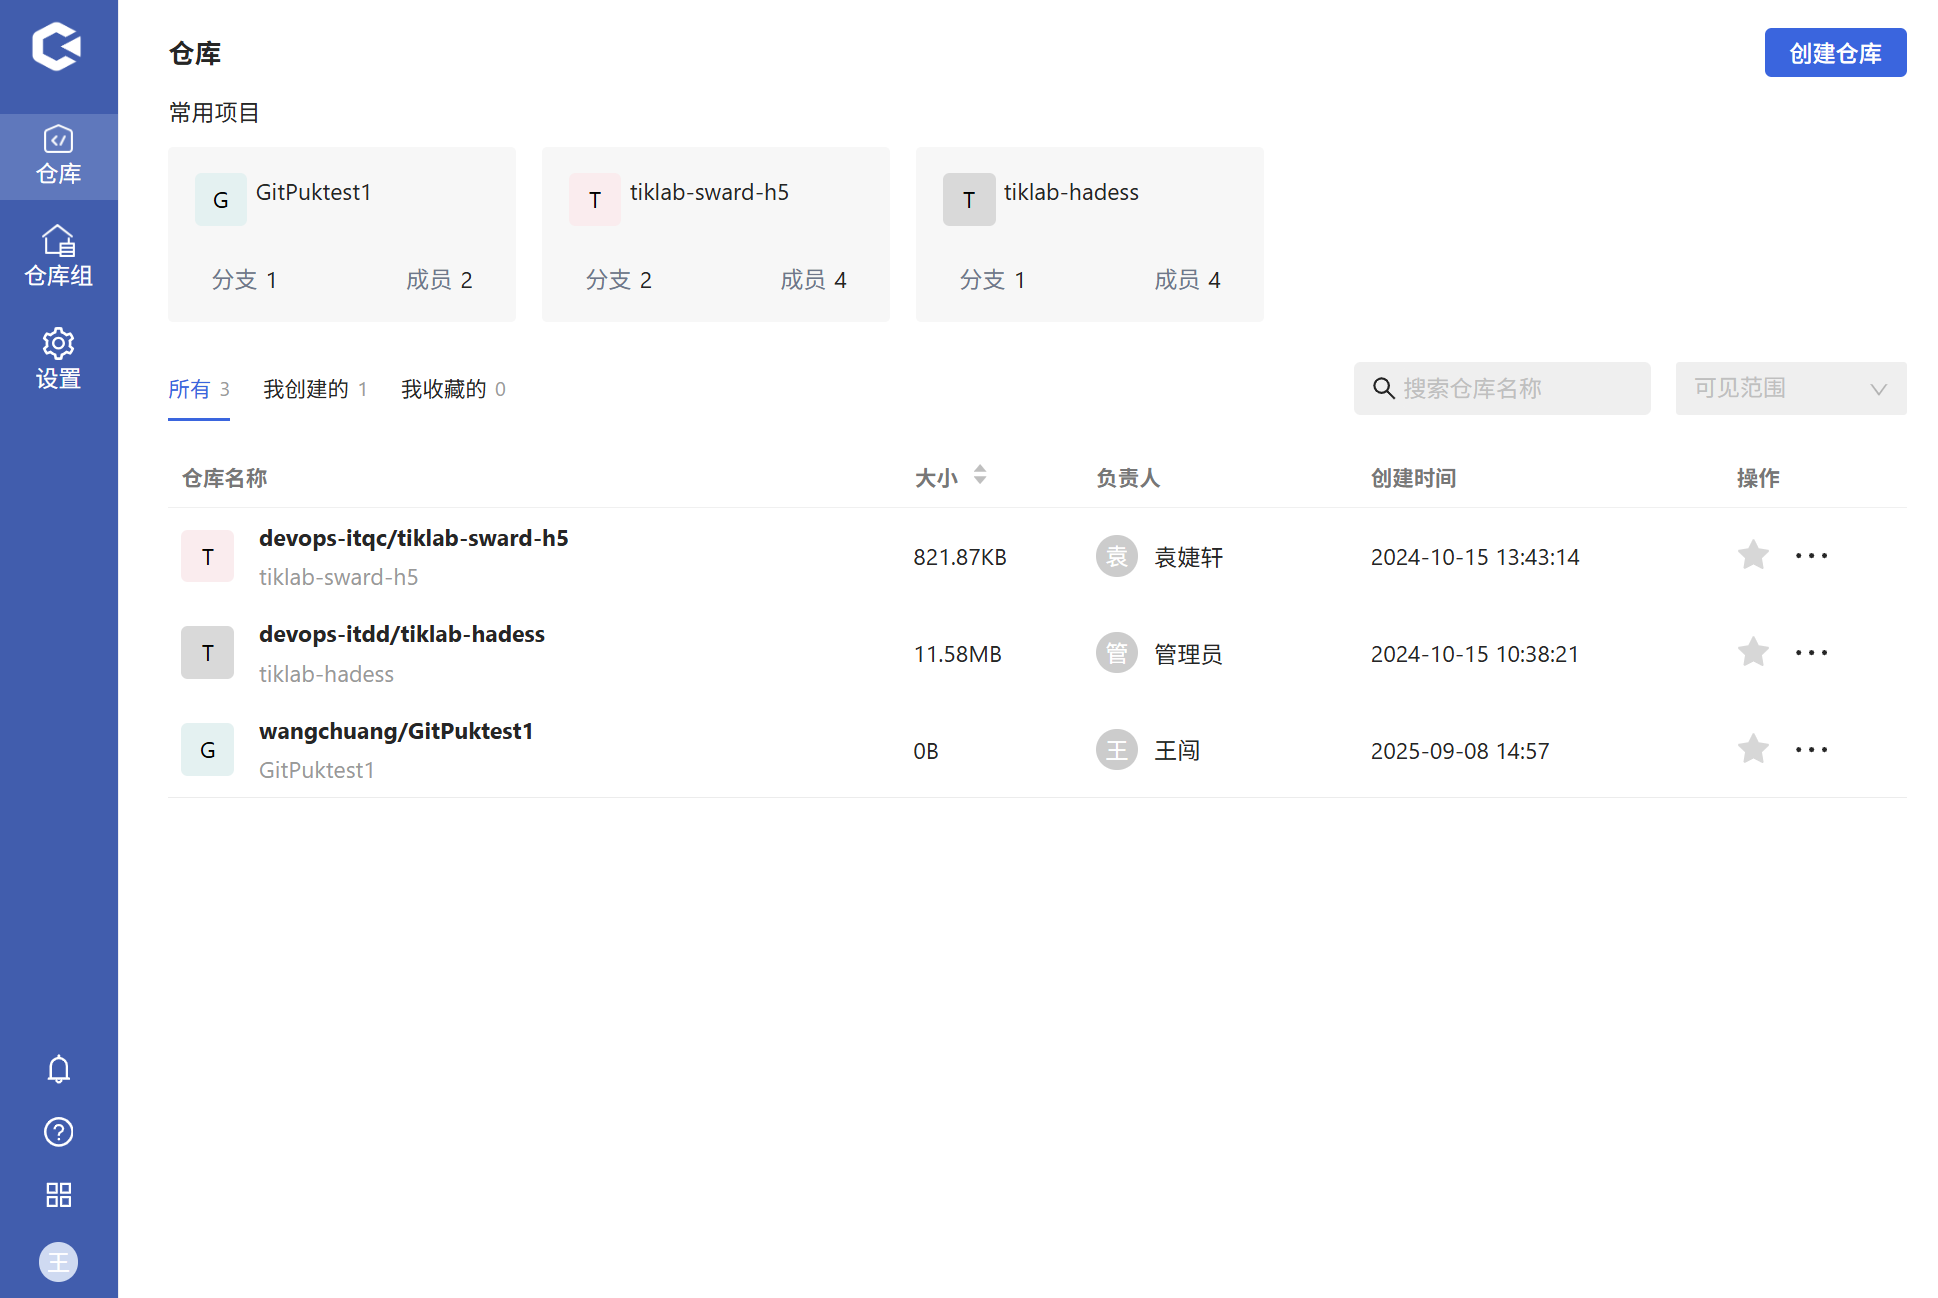Expand the 可见范围 dropdown

pos(1790,388)
